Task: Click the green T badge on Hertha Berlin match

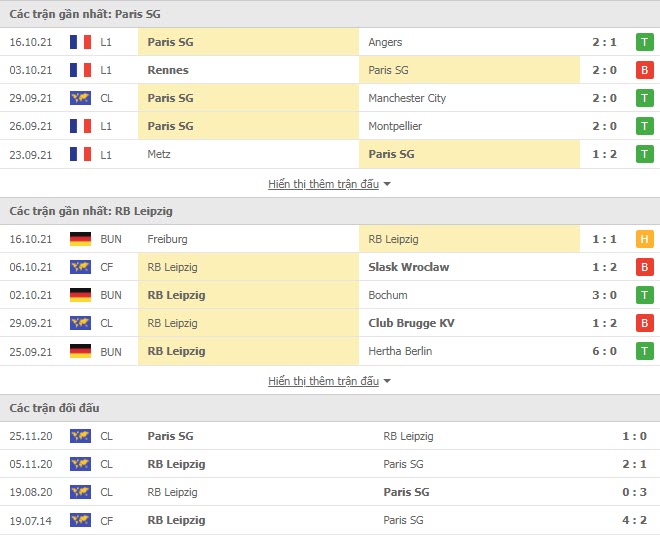Action: pos(644,351)
